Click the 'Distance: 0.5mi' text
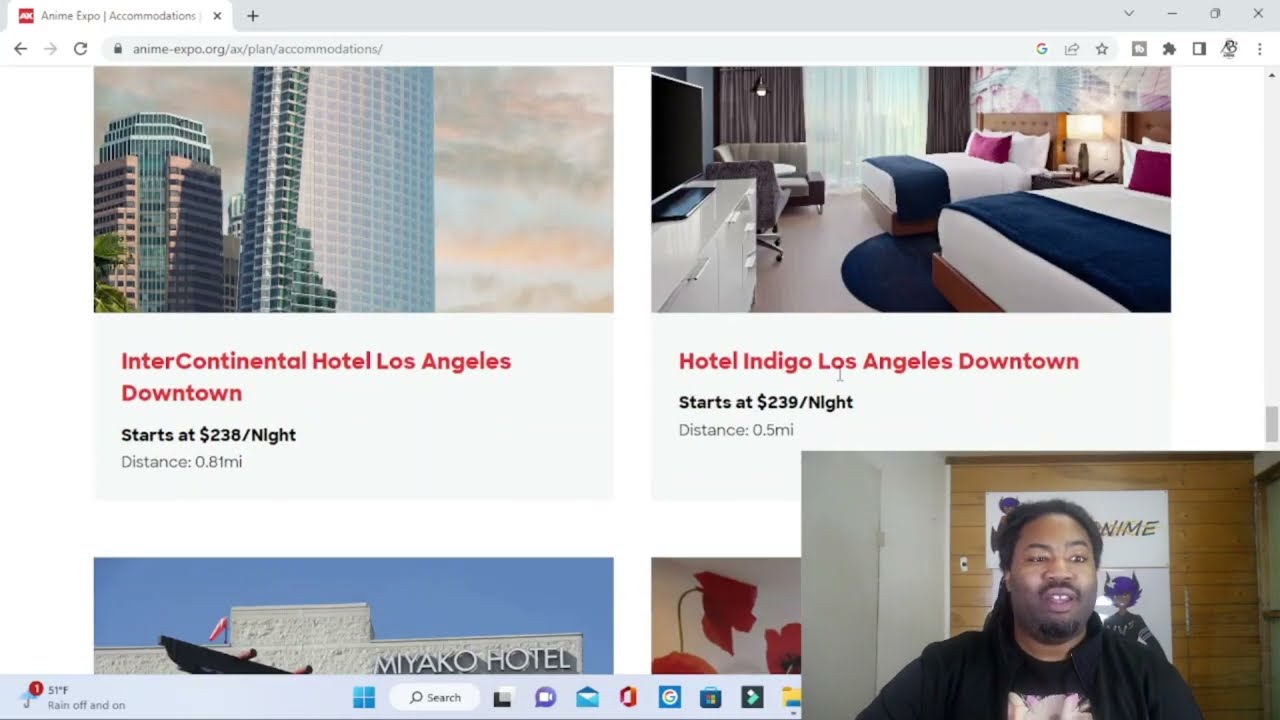This screenshot has width=1280, height=720. pos(736,430)
